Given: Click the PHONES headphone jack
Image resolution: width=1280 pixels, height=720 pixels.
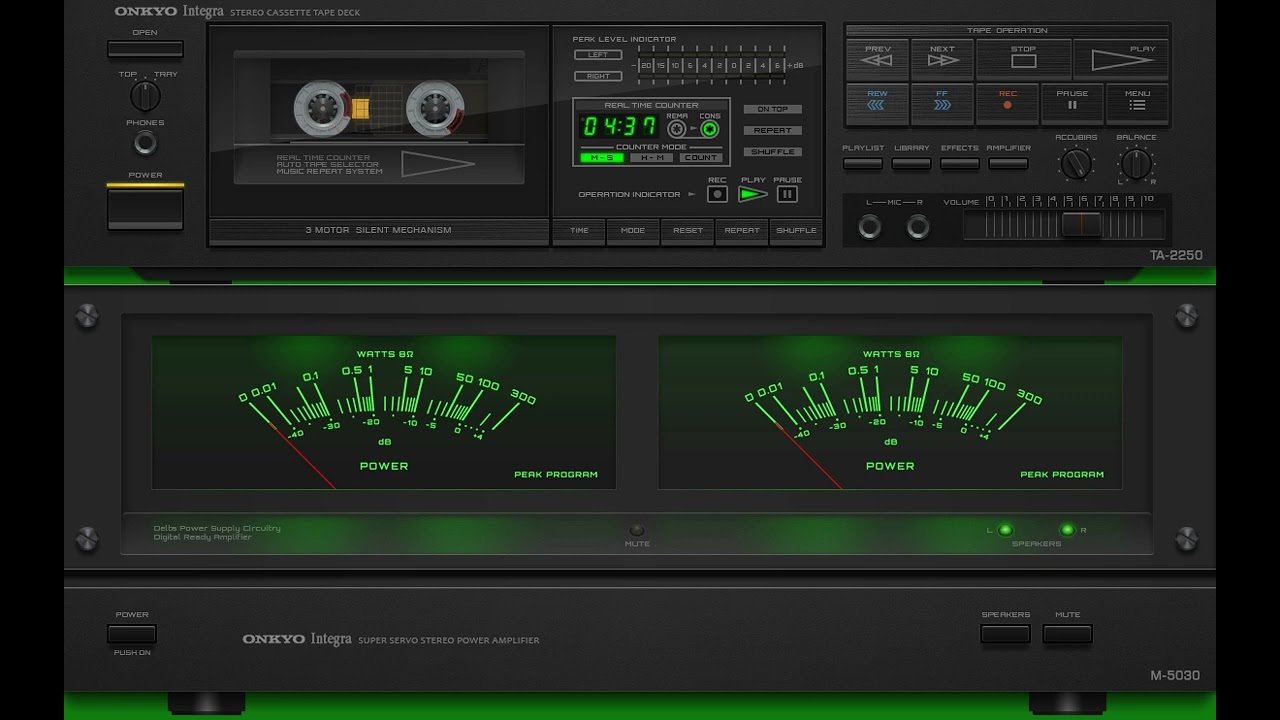Looking at the screenshot, I should (145, 143).
